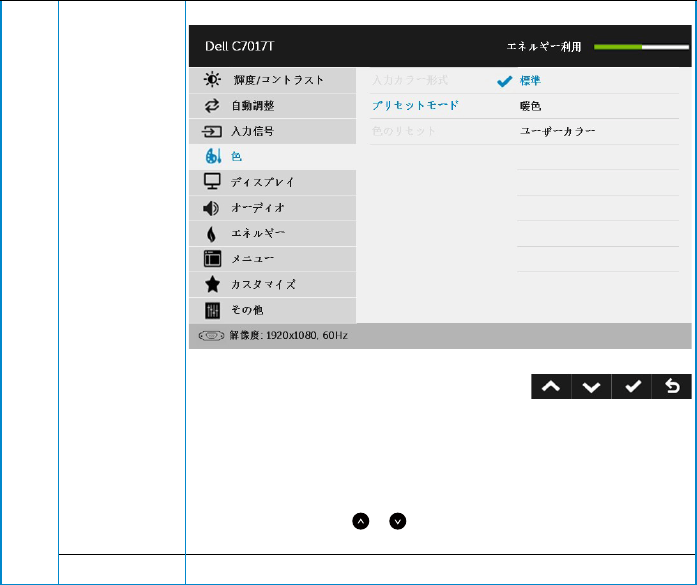Click the others sliders icon

pyautogui.click(x=212, y=310)
